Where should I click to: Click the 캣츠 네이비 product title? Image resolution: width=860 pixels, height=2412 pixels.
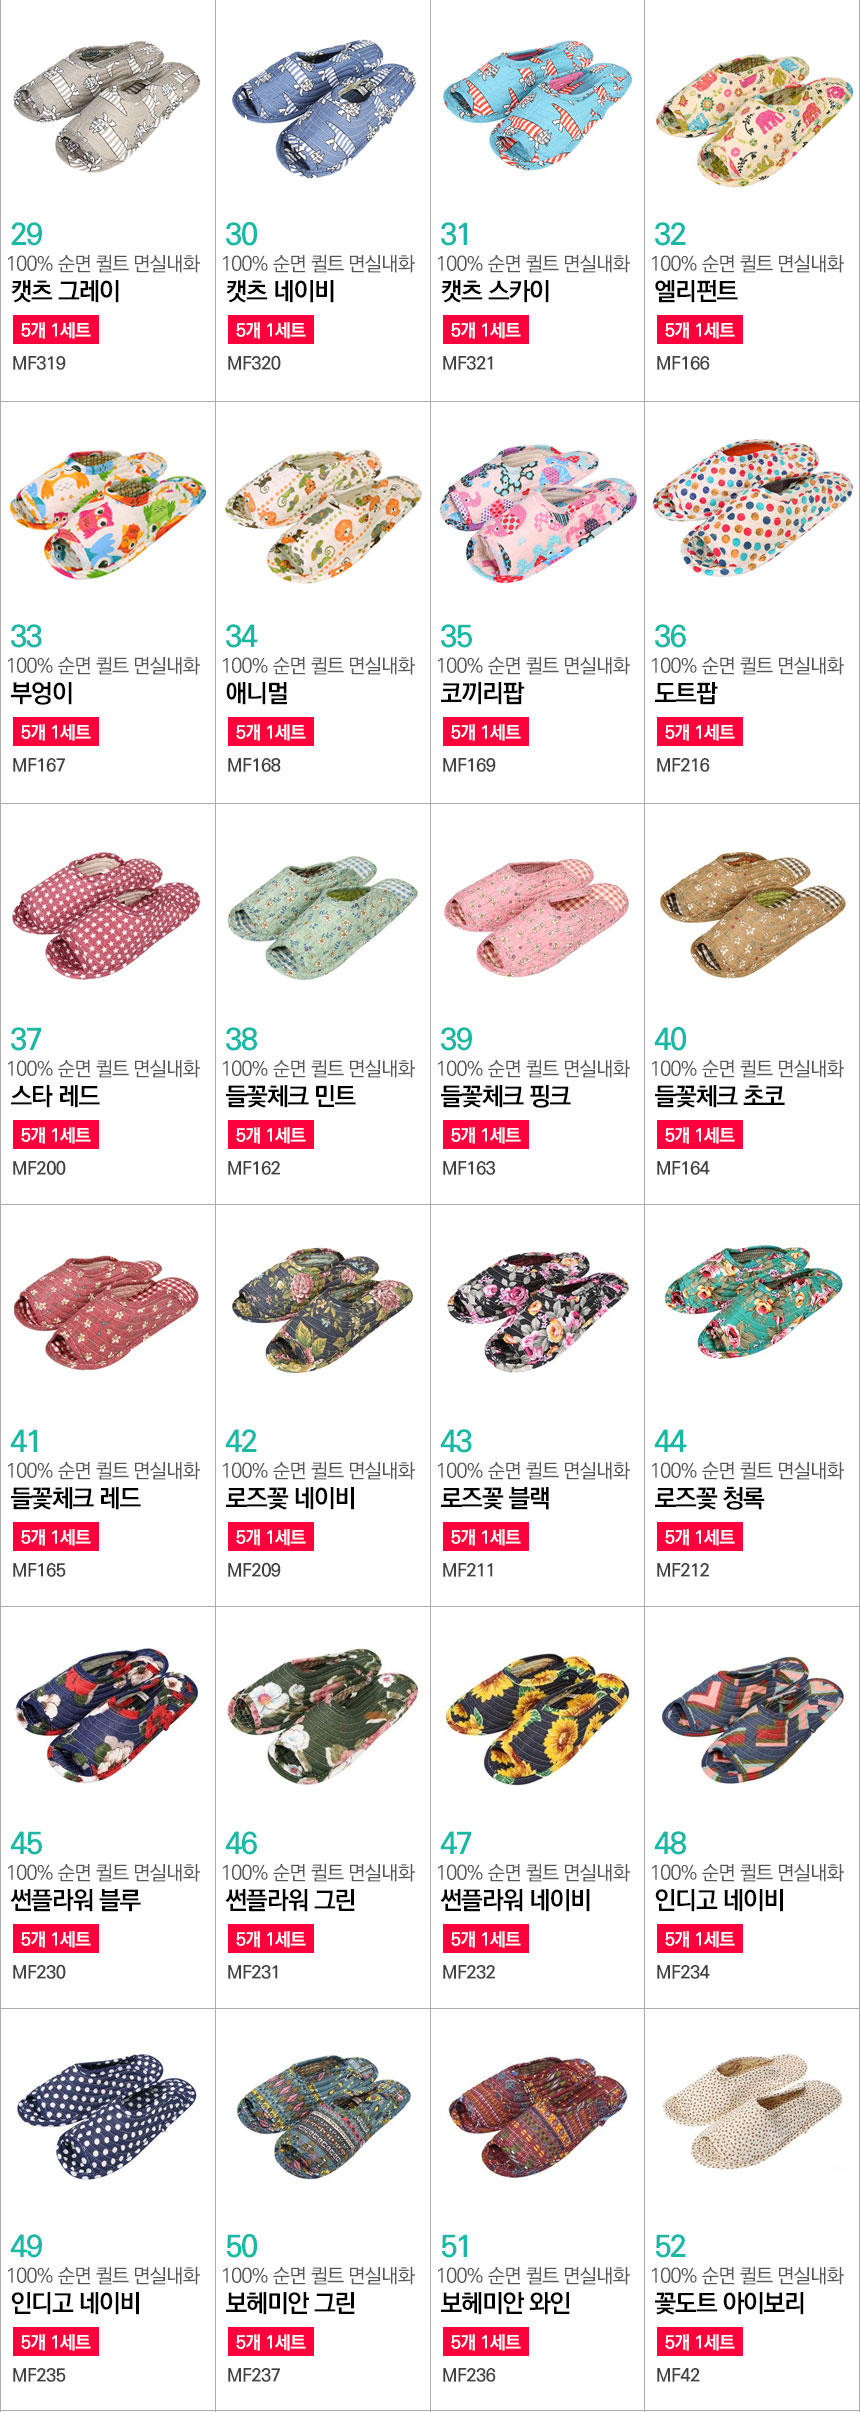pyautogui.click(x=280, y=291)
